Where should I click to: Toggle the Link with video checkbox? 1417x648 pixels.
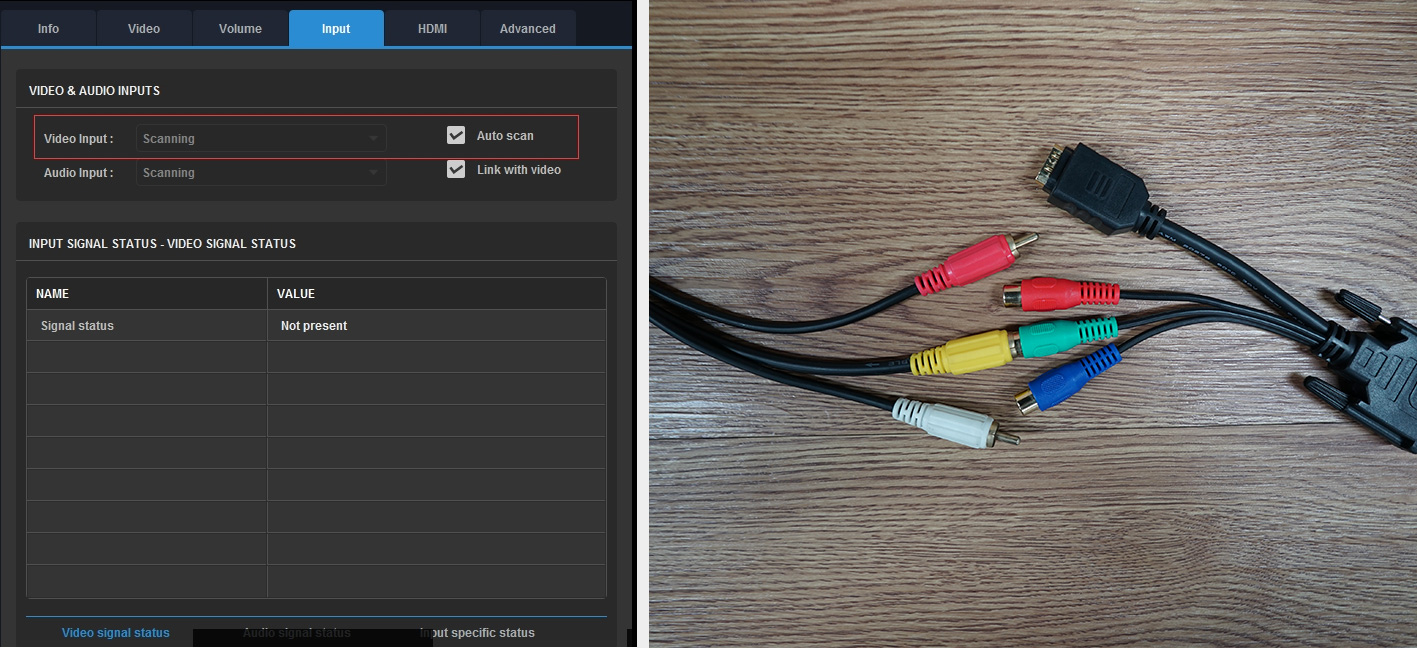click(x=456, y=169)
